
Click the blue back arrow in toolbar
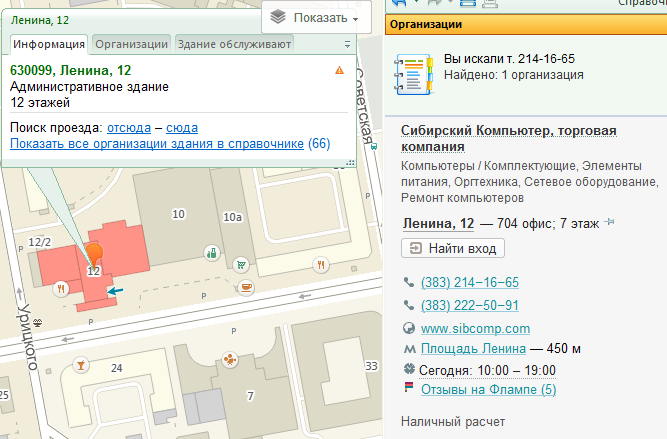pyautogui.click(x=399, y=3)
